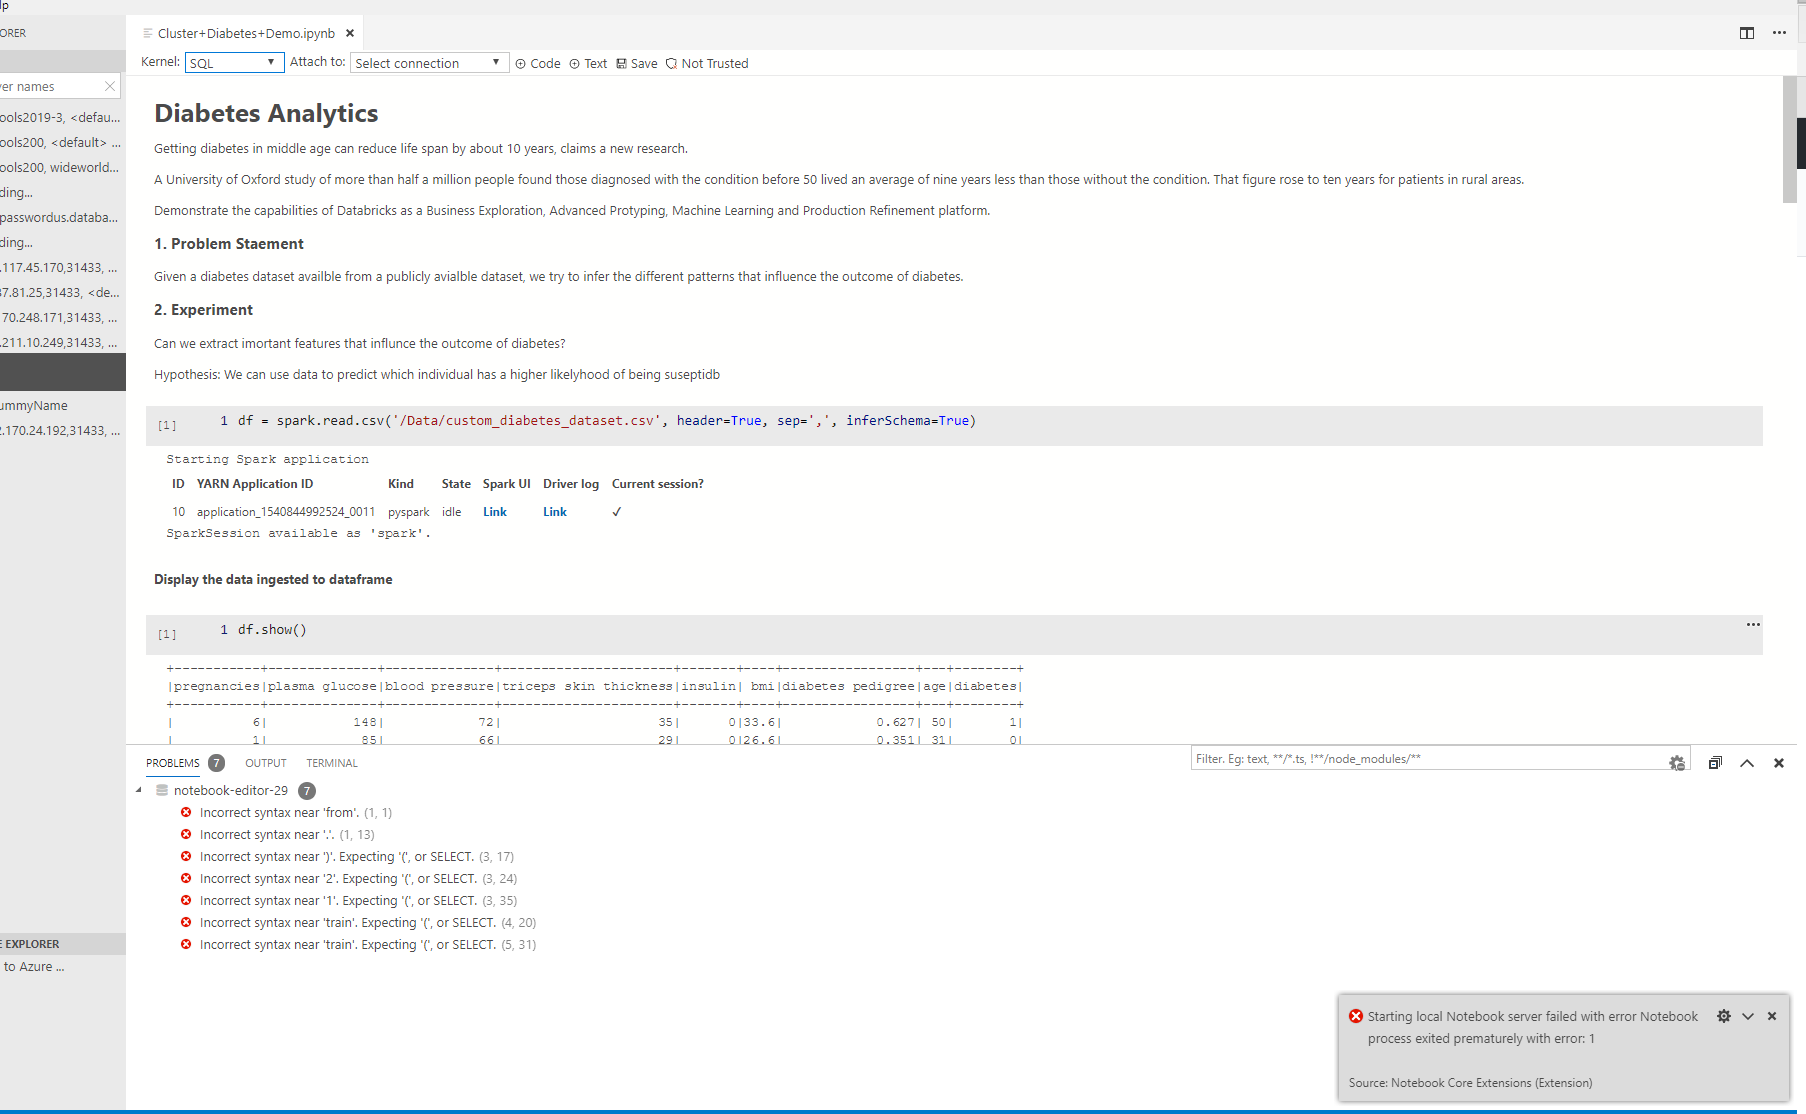The height and width of the screenshot is (1114, 1806).
Task: Click the Not Trusted indicator
Action: 707,63
